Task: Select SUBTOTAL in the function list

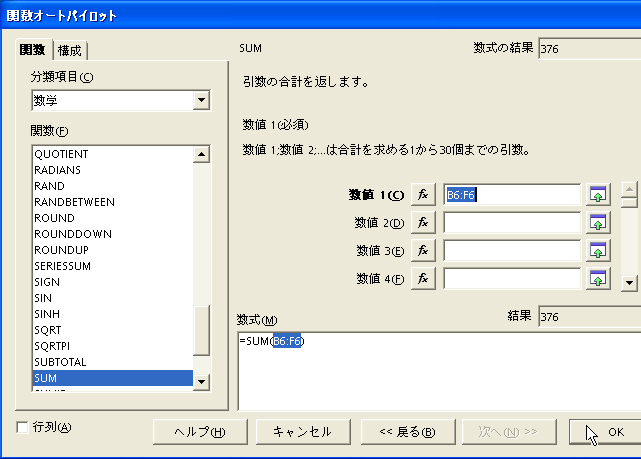Action: point(112,362)
